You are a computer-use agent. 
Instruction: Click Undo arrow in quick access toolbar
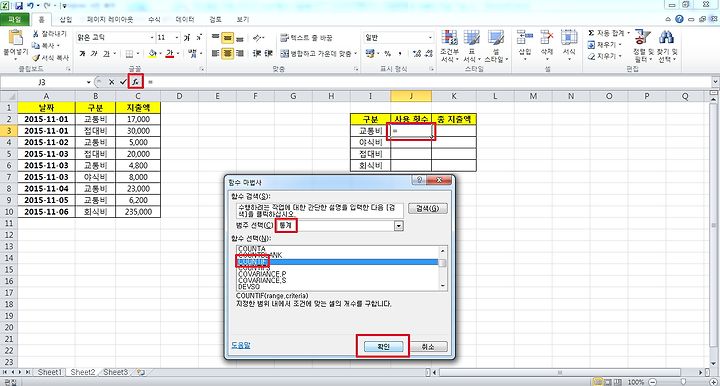pos(31,6)
